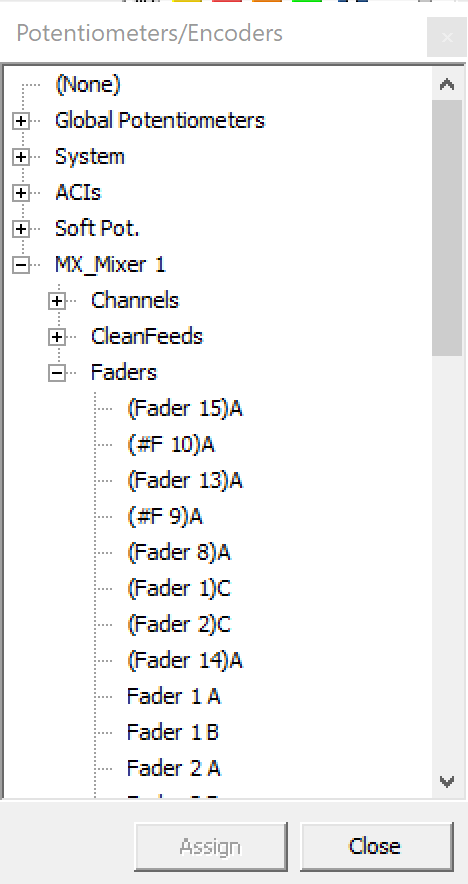Select the (#F 9)A item
The width and height of the screenshot is (468, 884).
pyautogui.click(x=165, y=516)
